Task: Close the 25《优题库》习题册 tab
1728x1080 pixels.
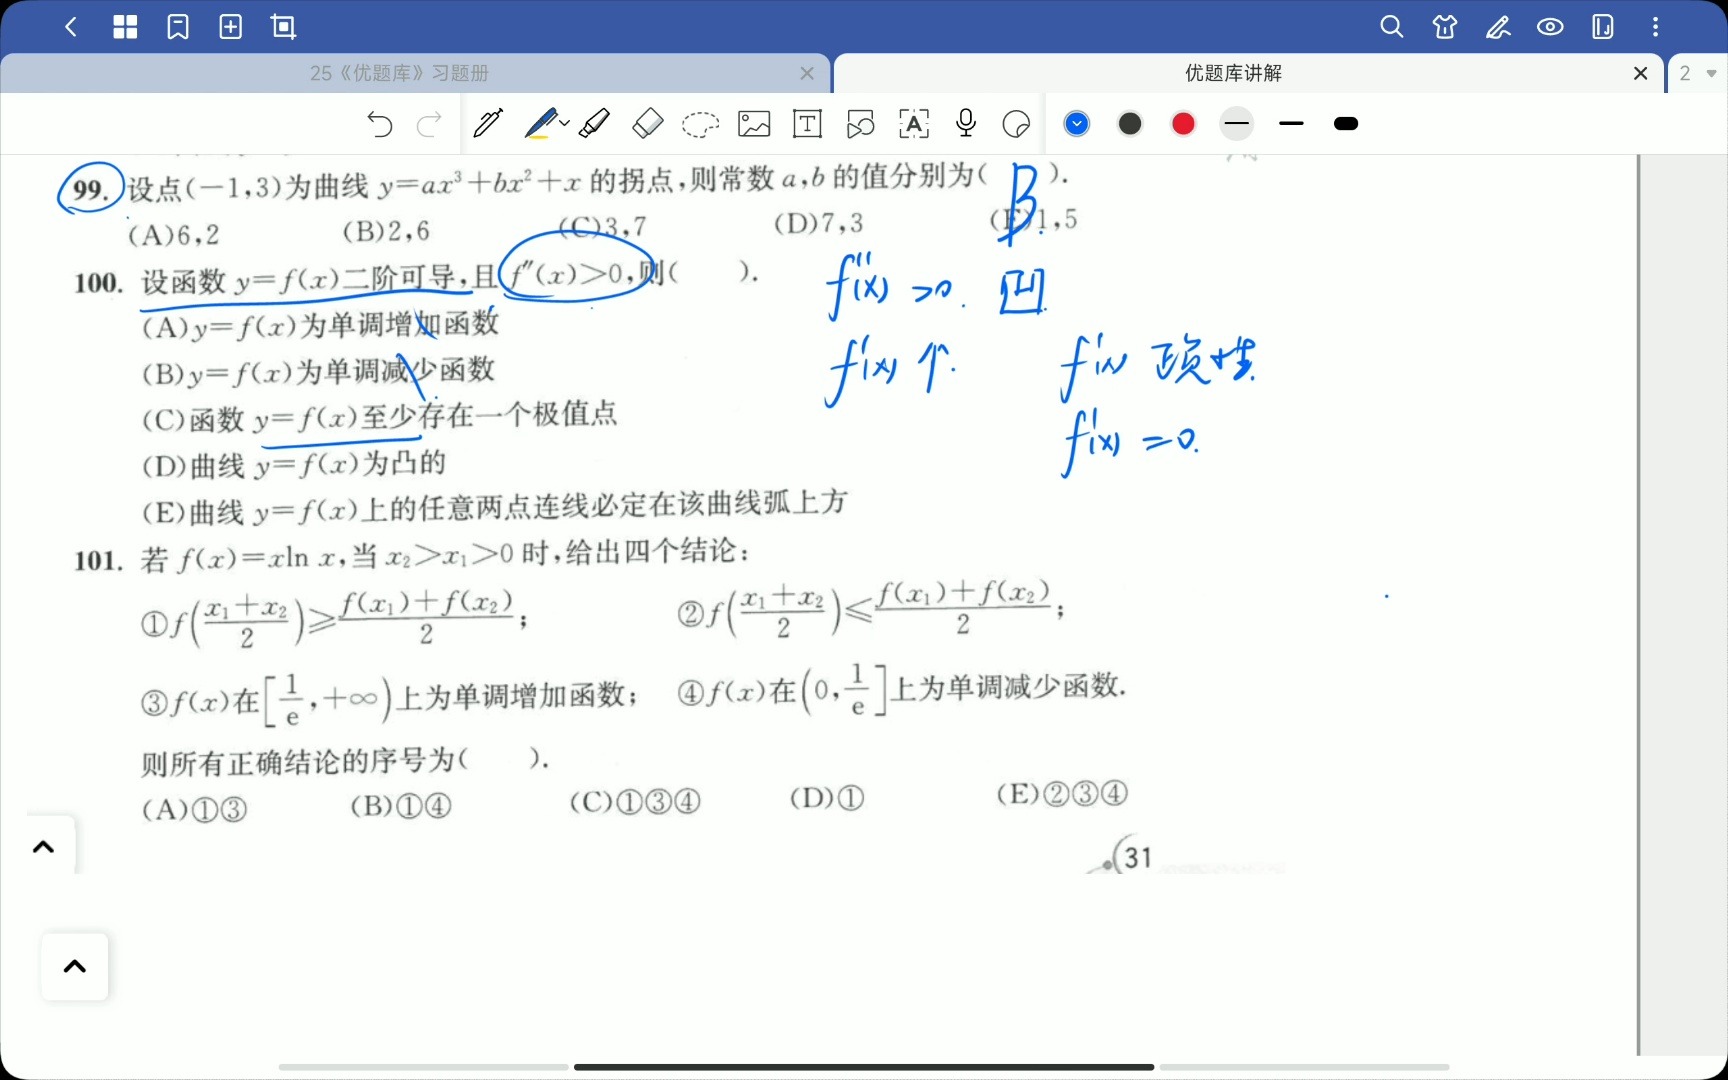Action: click(807, 73)
